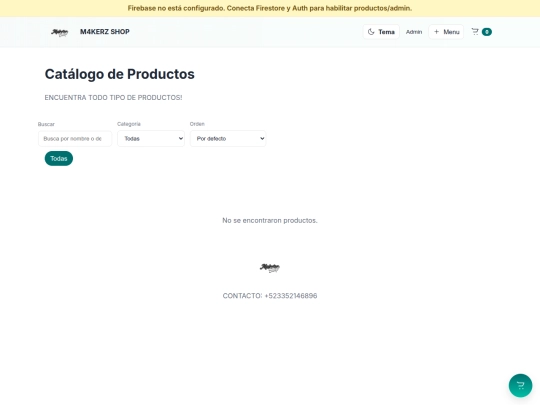
Task: Click the floating cart button
Action: pos(520,385)
